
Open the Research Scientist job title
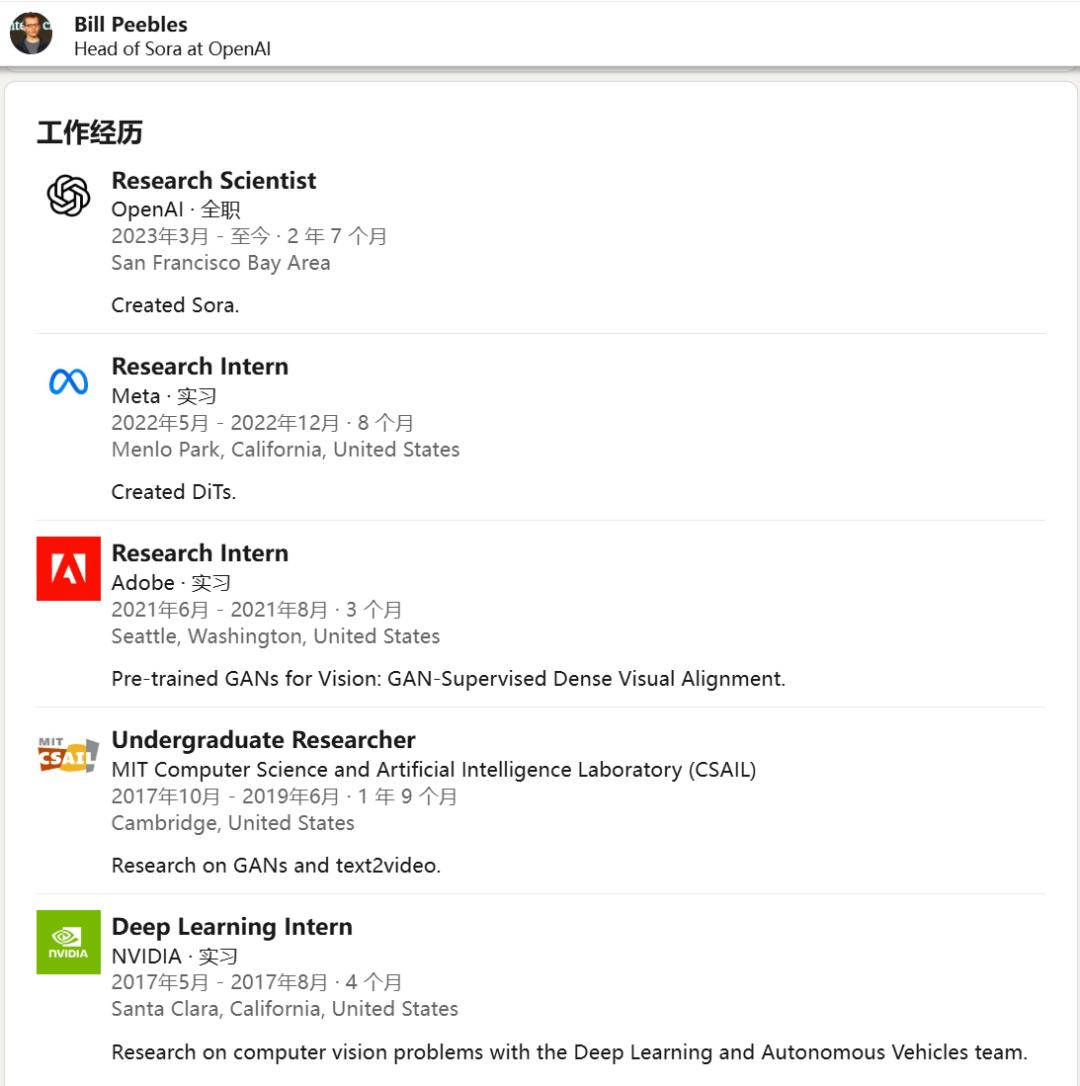click(213, 181)
